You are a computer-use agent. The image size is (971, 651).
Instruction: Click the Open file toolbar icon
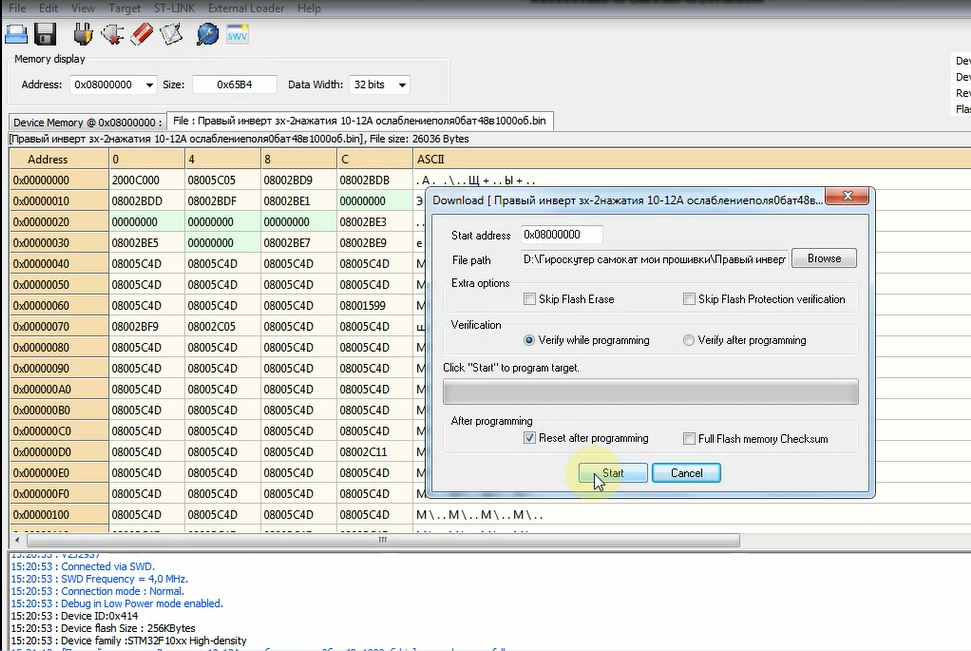pos(17,35)
